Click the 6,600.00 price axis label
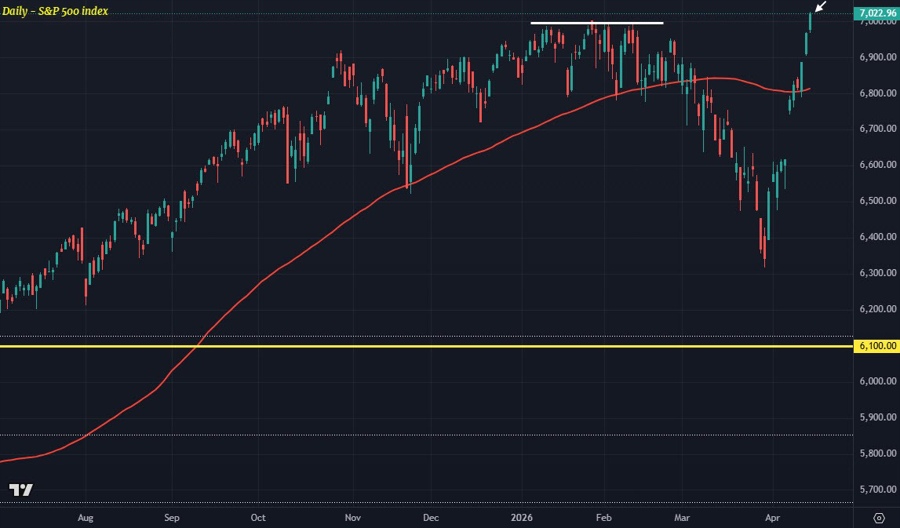900x528 pixels. (x=878, y=165)
